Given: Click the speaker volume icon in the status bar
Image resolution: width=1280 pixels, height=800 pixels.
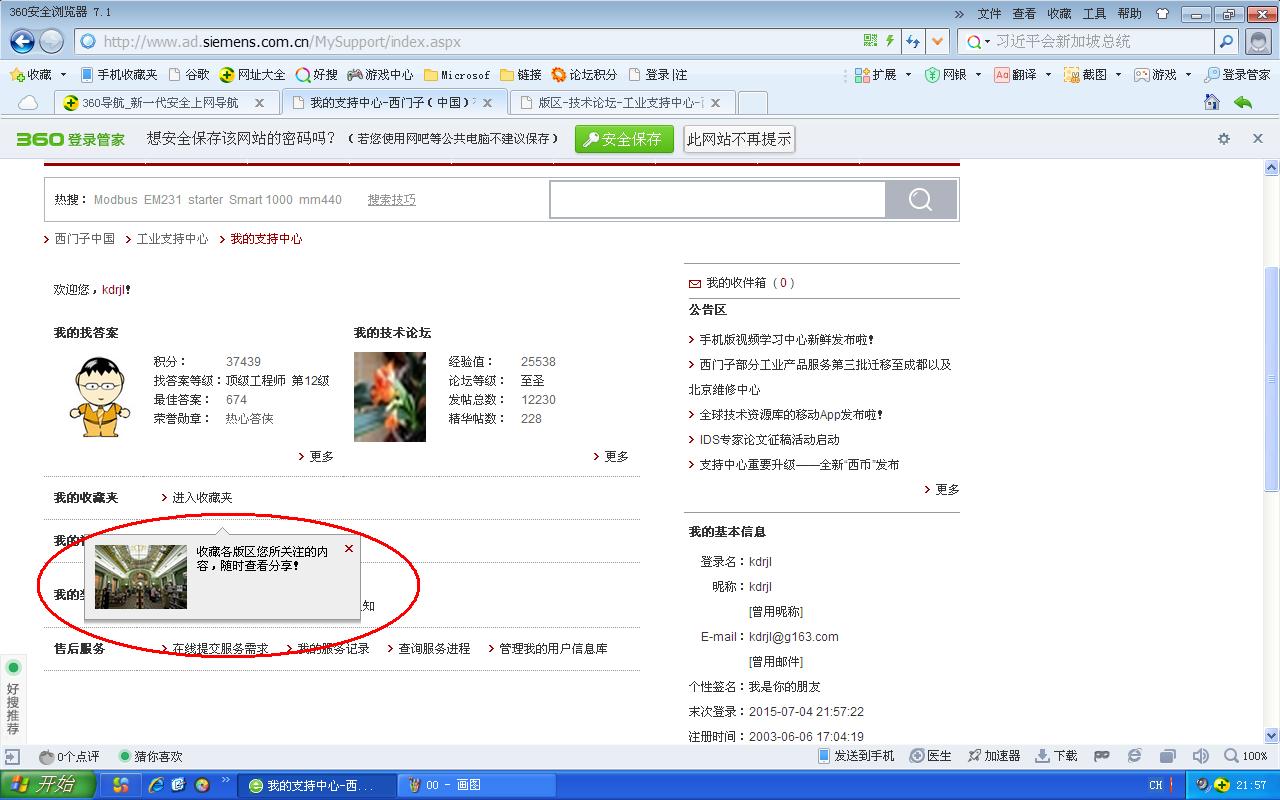Looking at the screenshot, I should [1201, 756].
